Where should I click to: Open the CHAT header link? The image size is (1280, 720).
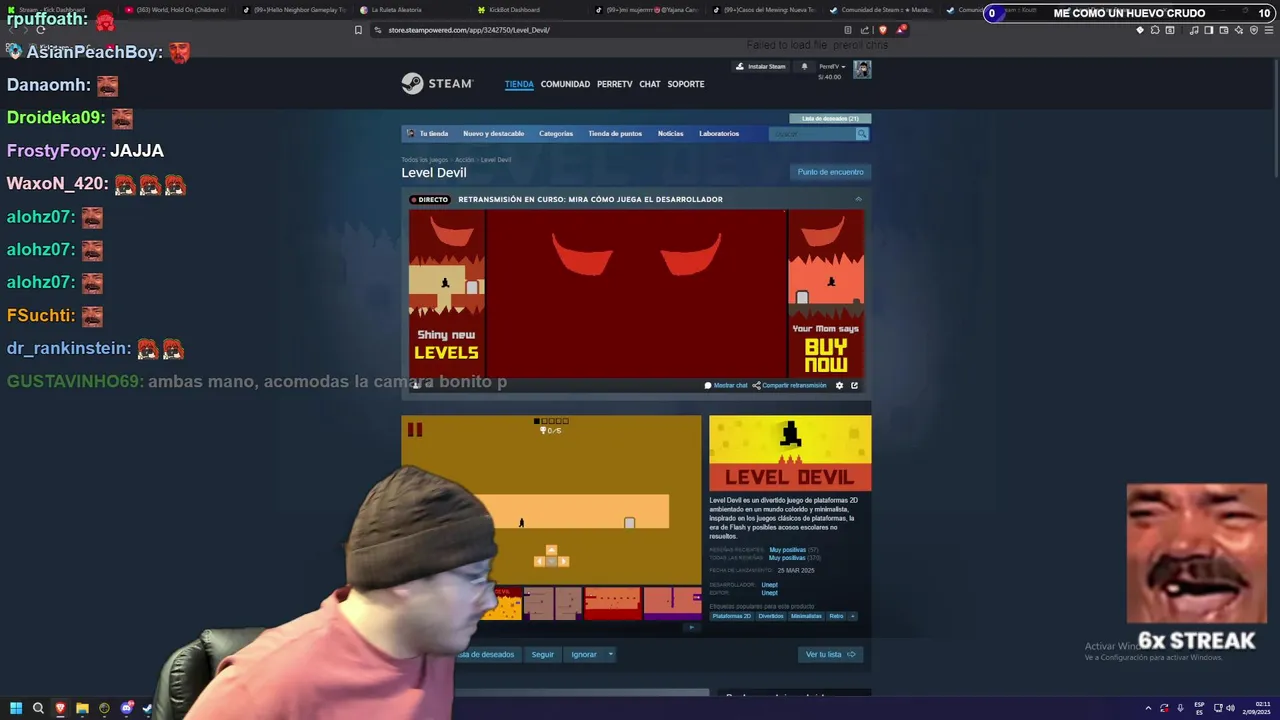coord(650,84)
